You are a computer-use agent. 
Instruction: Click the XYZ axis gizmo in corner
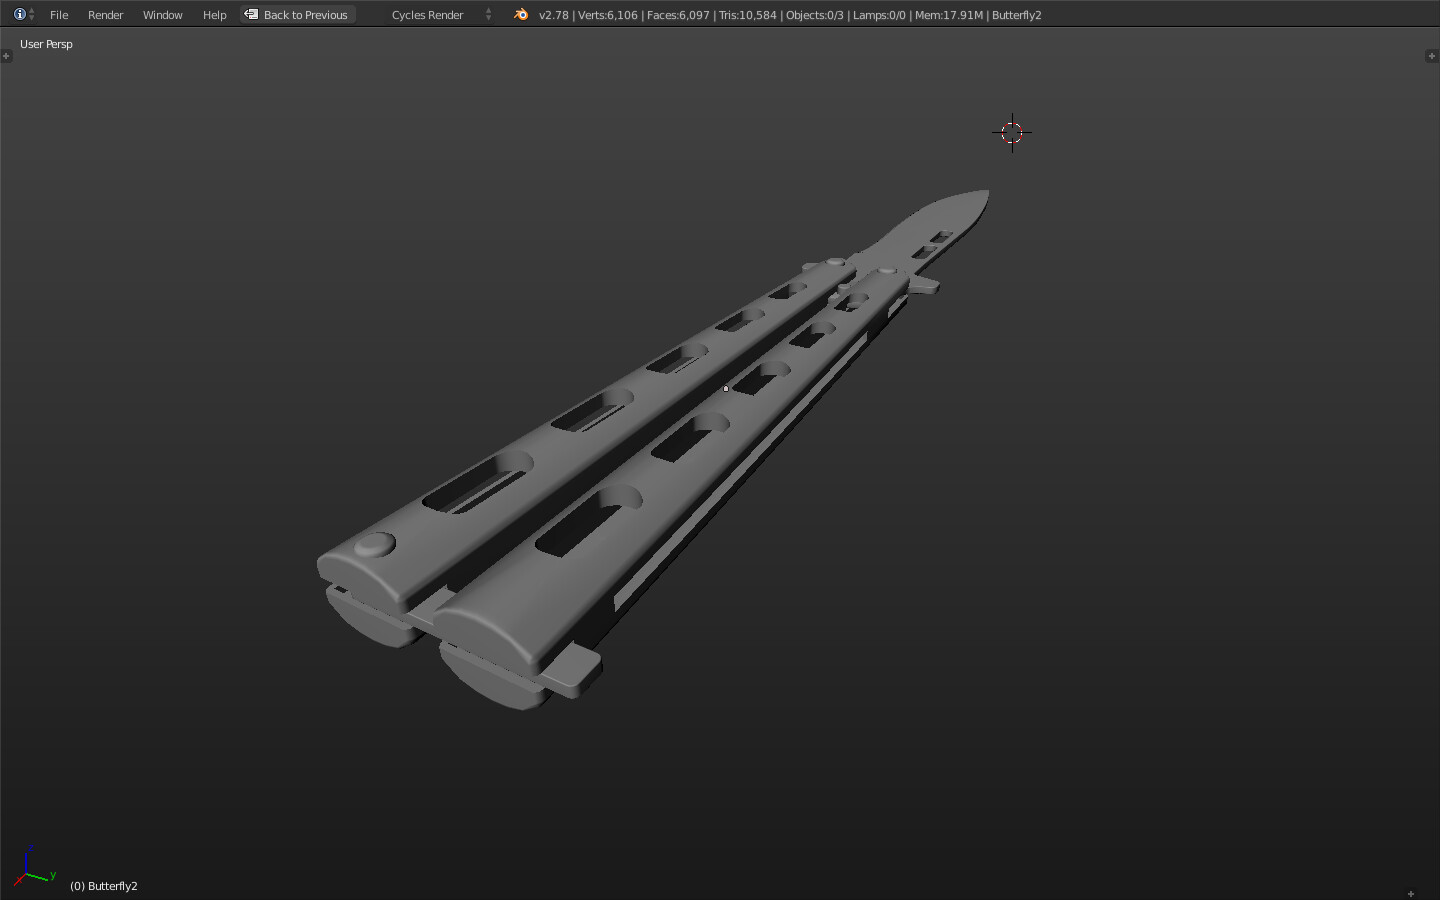click(33, 868)
